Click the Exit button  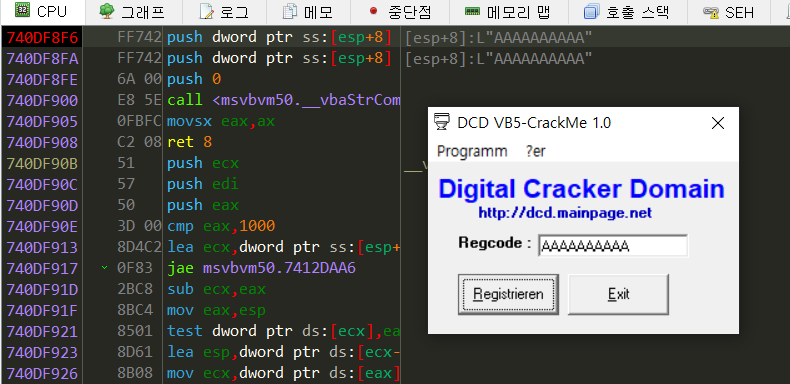[618, 294]
